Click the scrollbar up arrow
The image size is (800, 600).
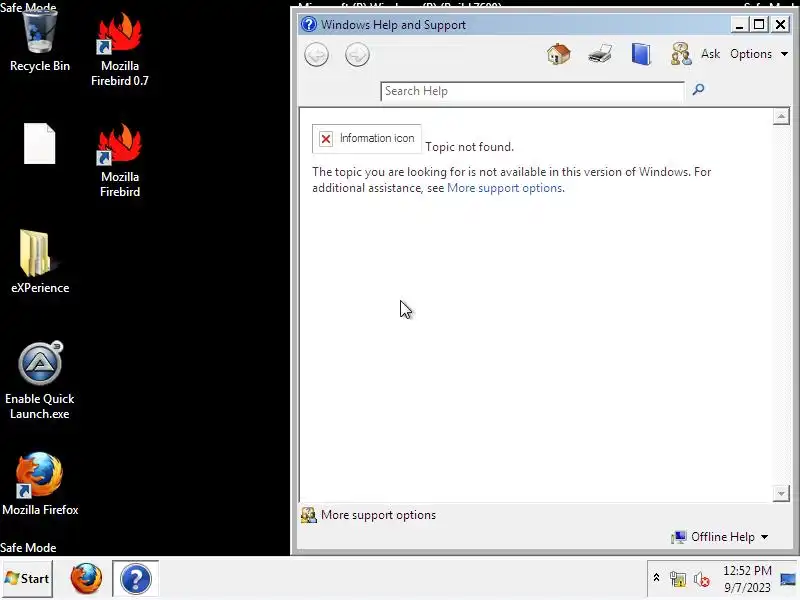[x=781, y=117]
